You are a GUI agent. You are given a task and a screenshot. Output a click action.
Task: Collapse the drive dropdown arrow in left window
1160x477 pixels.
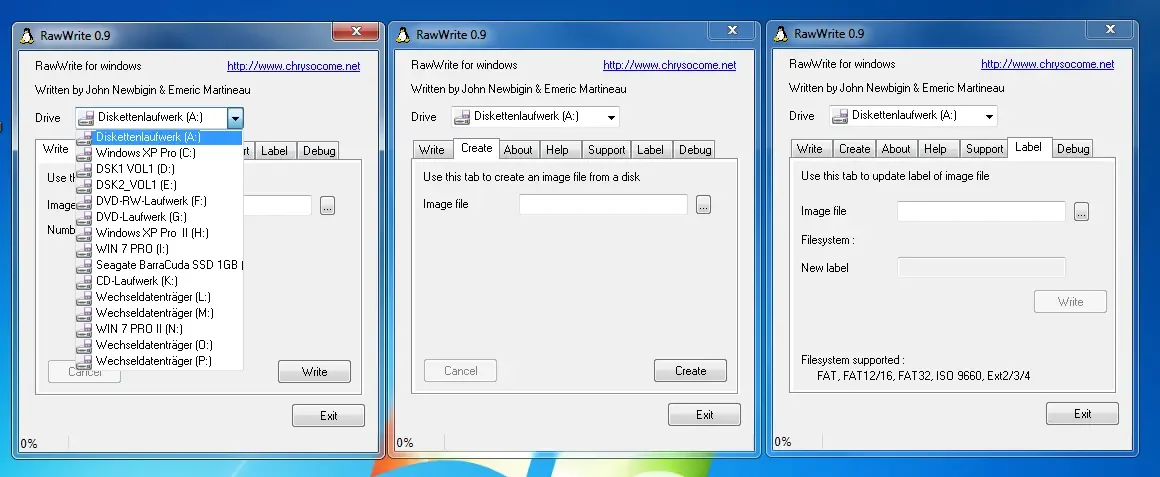pos(235,118)
